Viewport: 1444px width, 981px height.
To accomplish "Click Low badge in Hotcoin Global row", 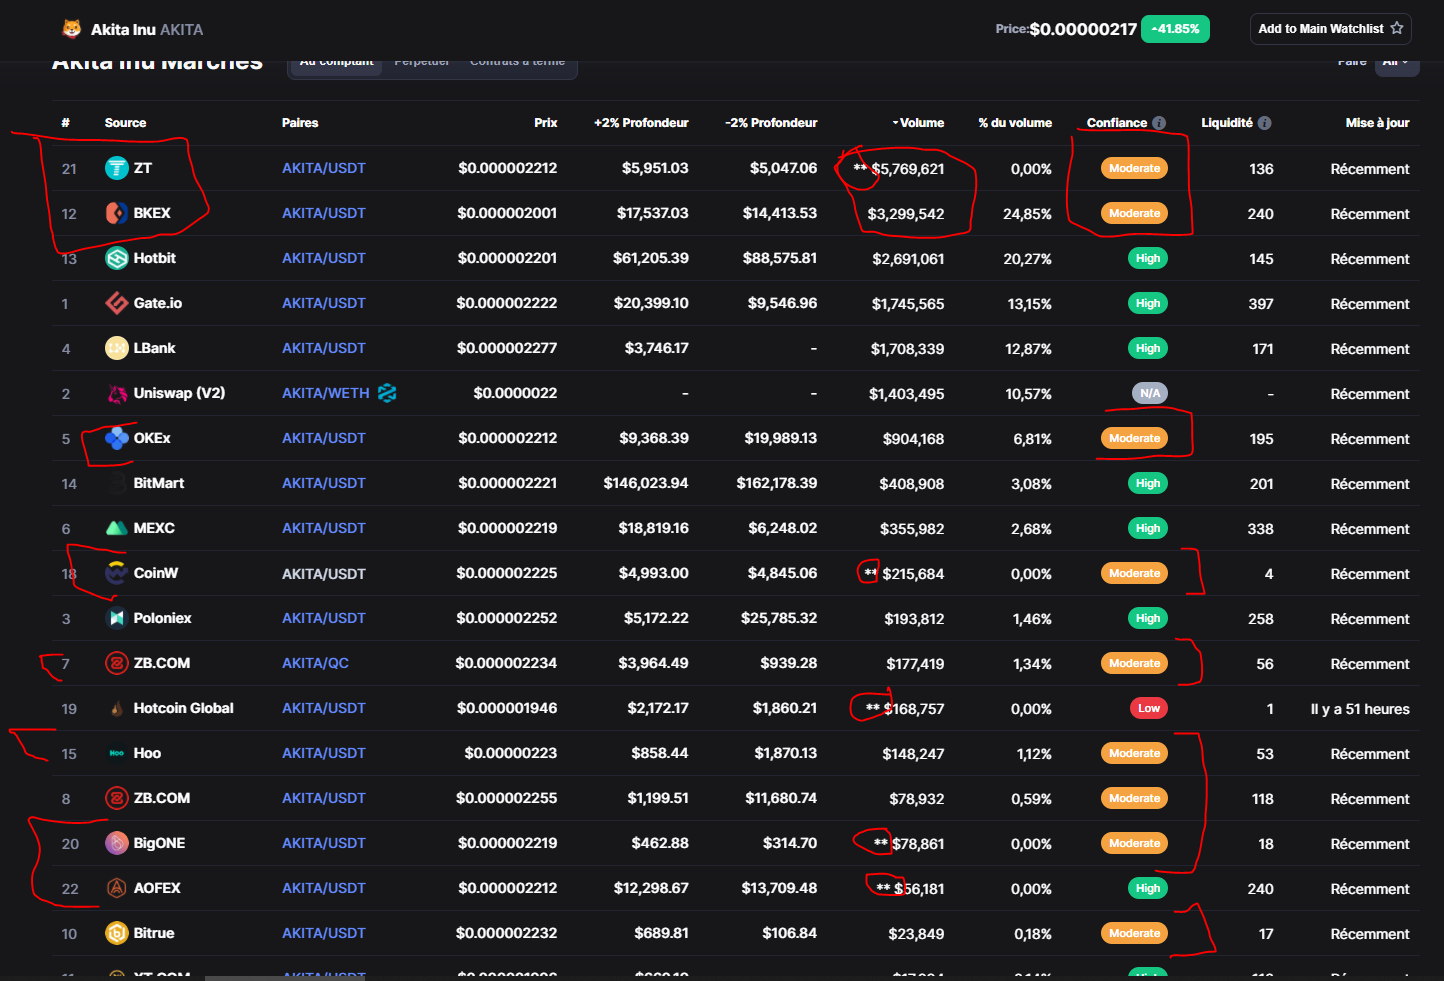I will (1149, 708).
